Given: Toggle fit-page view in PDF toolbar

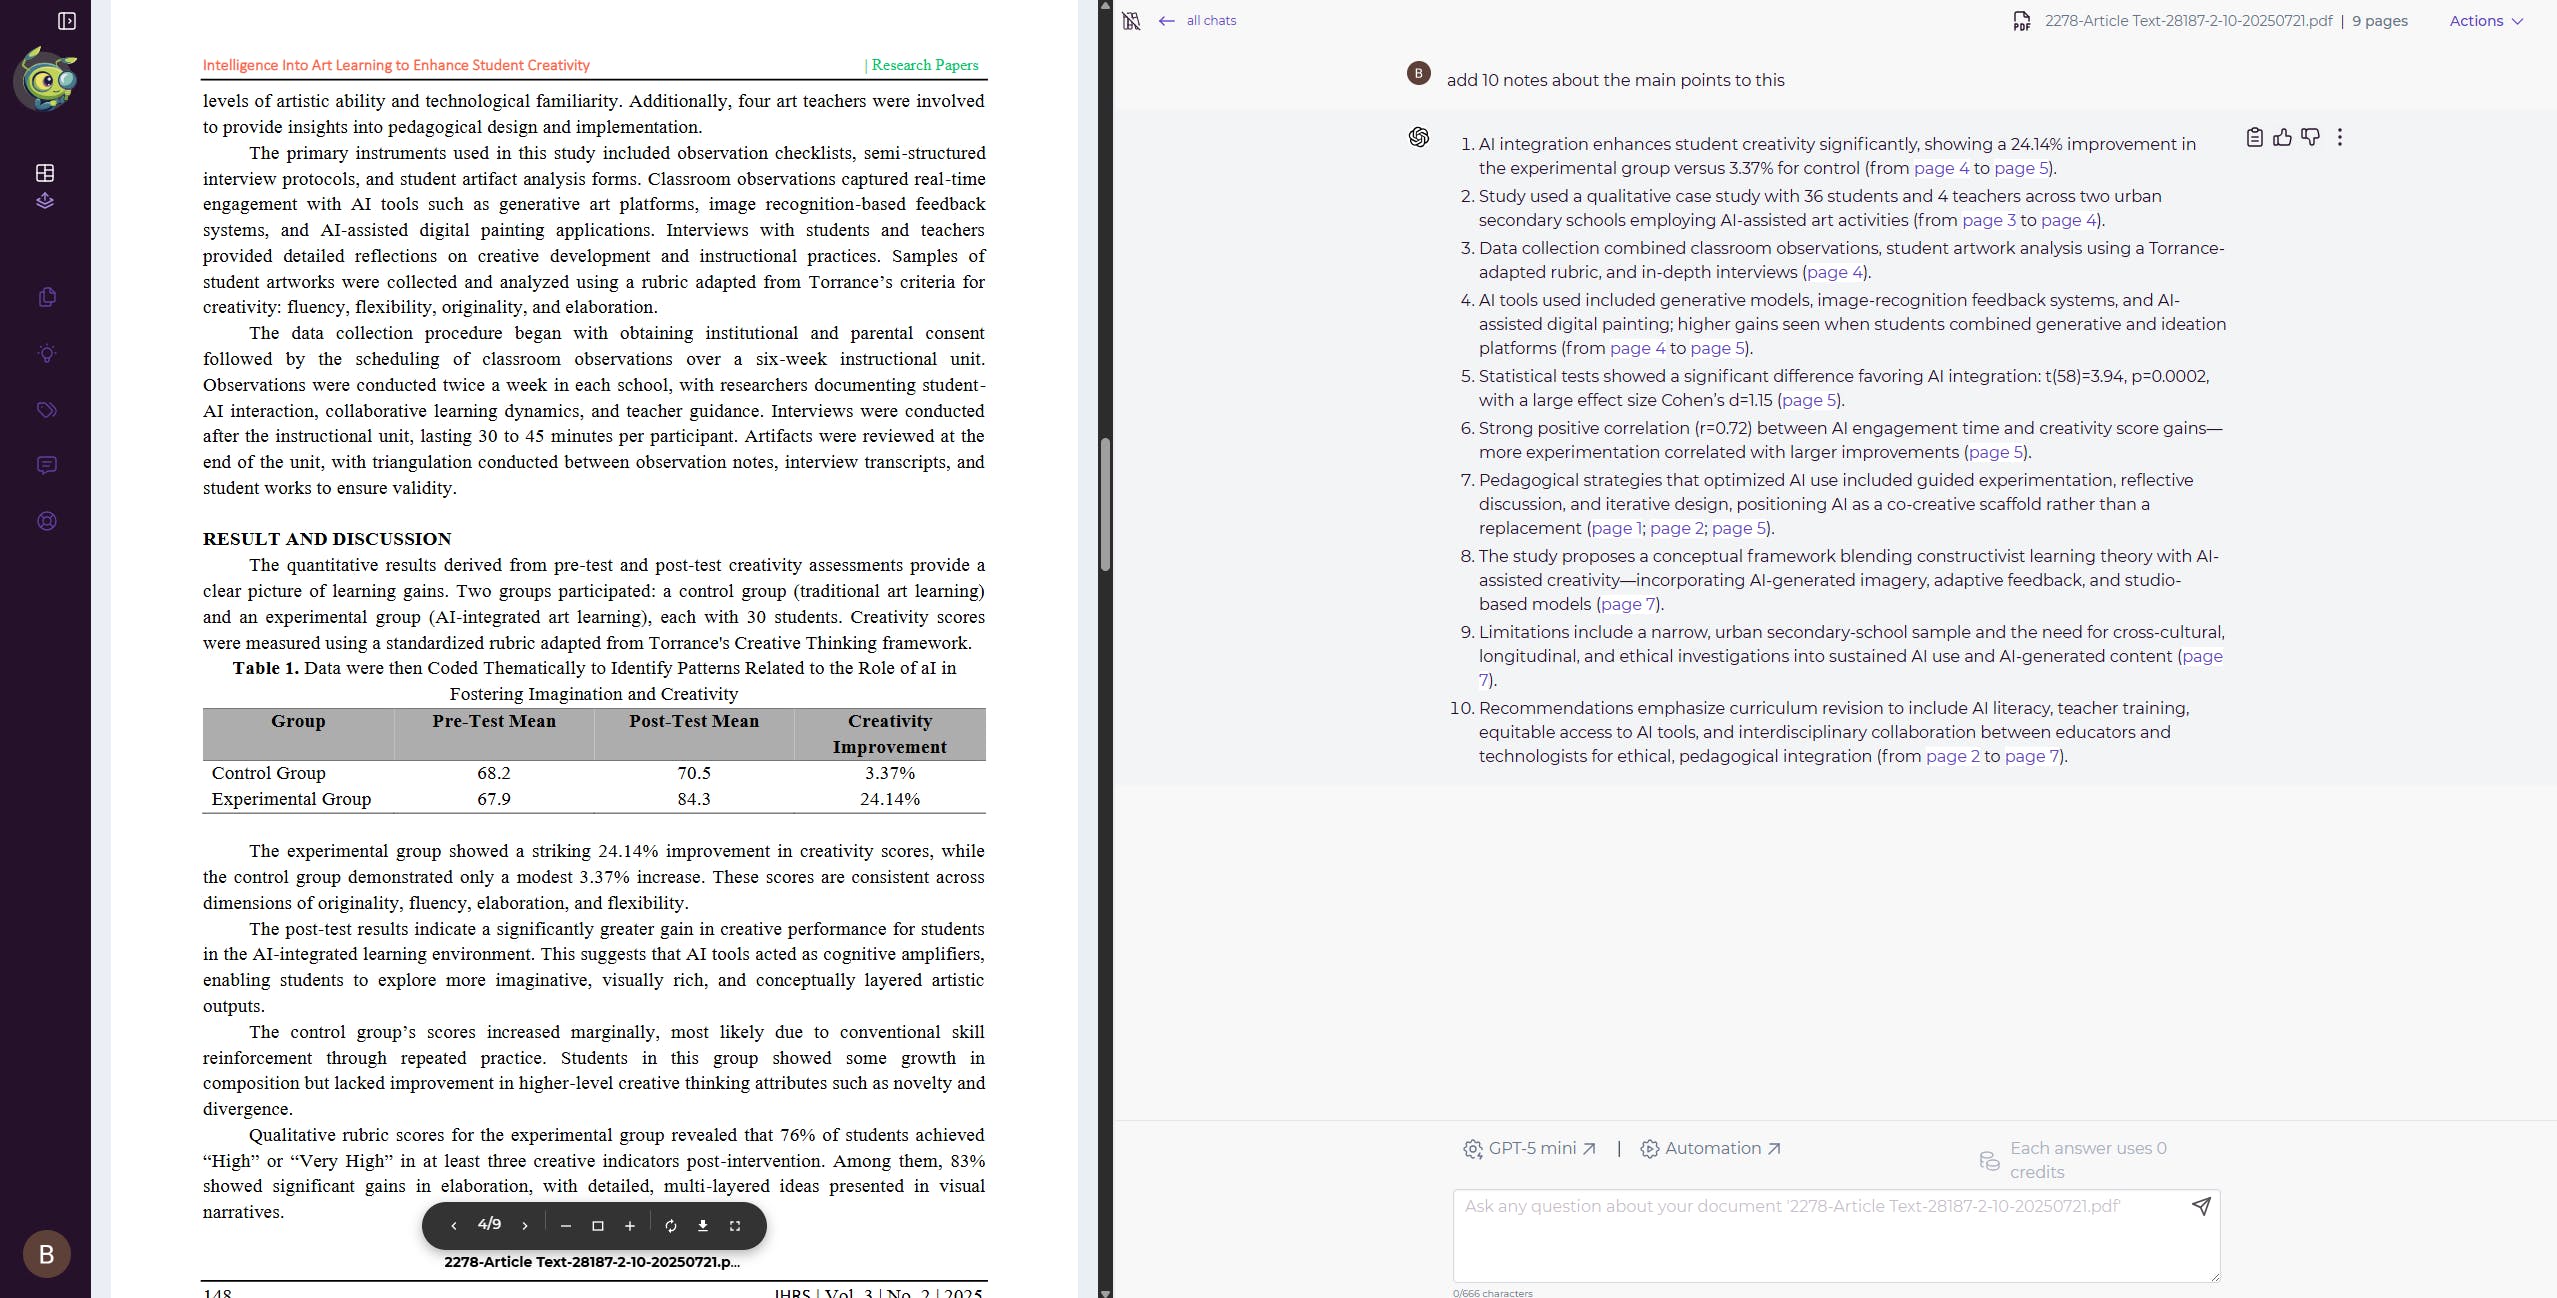Looking at the screenshot, I should click(598, 1226).
